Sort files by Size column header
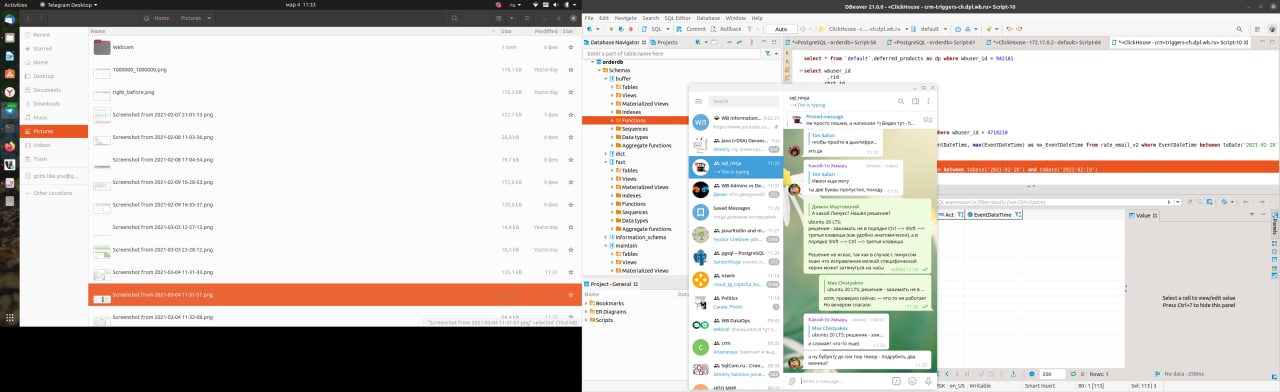Viewport: 1280px width, 392px height. point(506,31)
